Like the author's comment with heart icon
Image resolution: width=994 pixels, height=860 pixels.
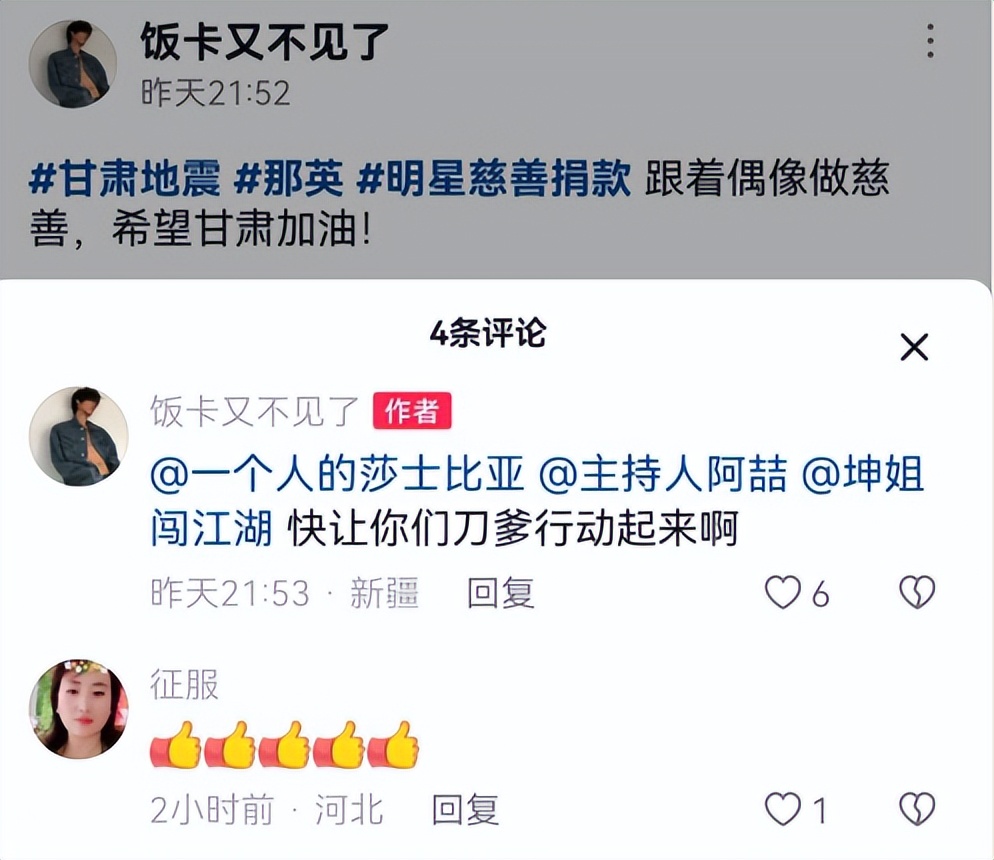[782, 593]
